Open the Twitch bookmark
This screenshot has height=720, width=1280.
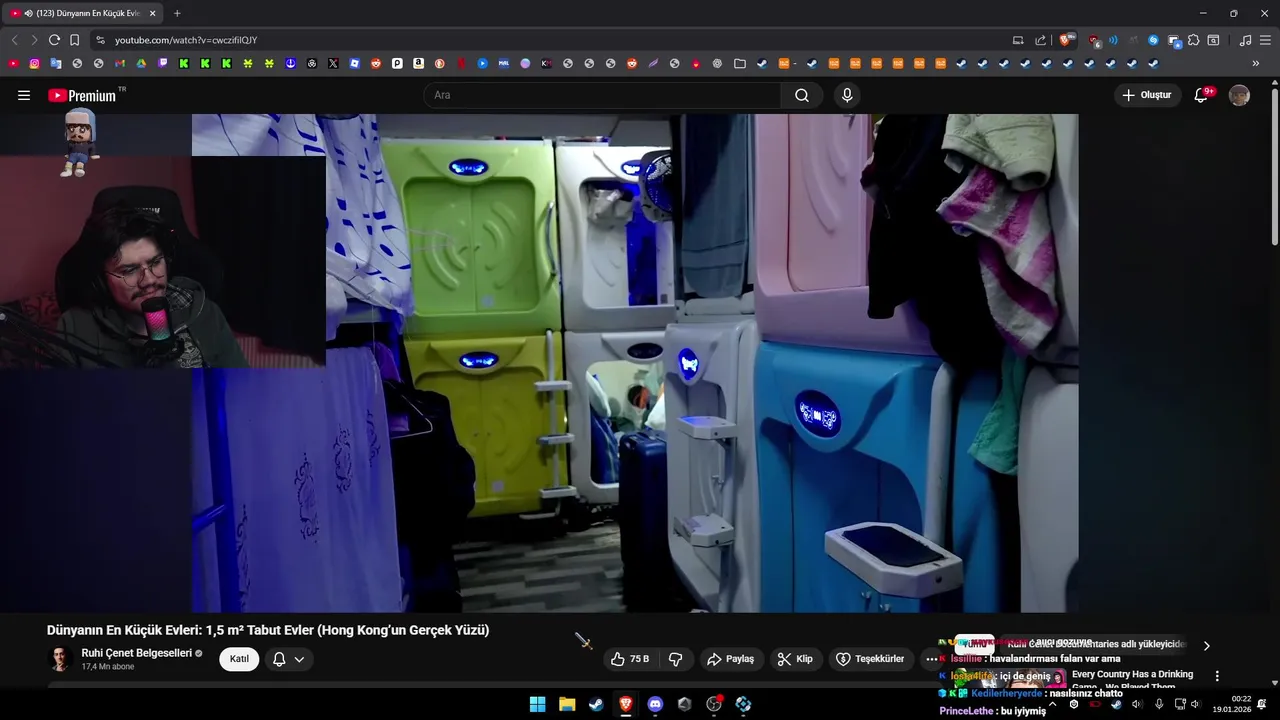pos(162,63)
